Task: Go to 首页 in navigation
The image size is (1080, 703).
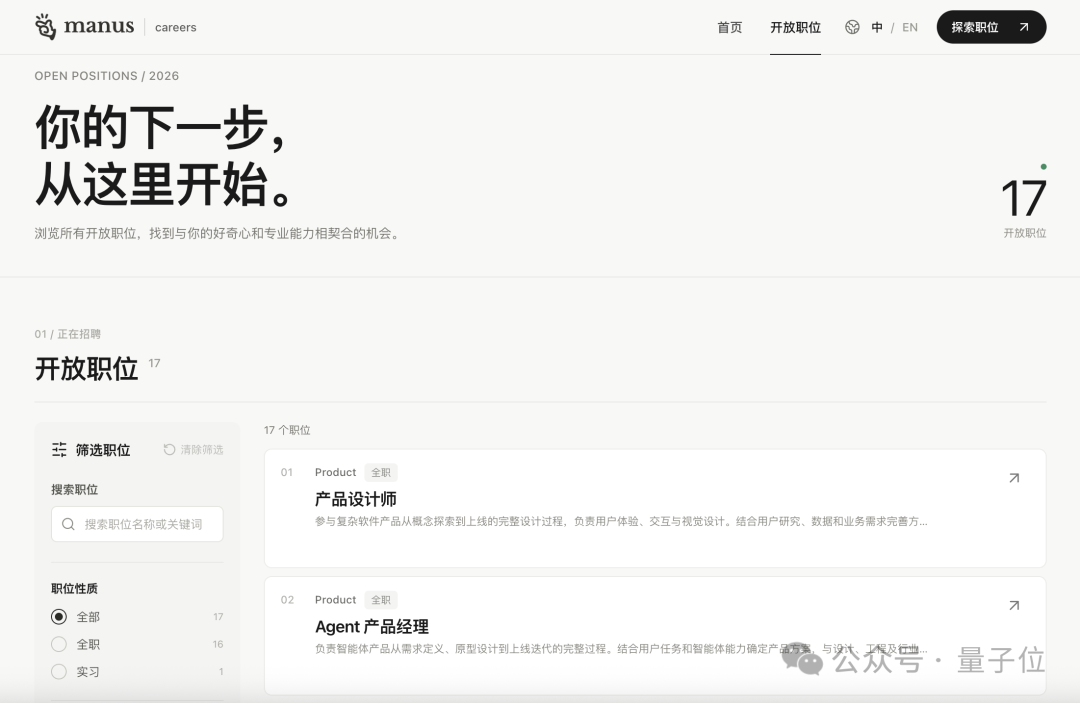Action: pyautogui.click(x=729, y=28)
